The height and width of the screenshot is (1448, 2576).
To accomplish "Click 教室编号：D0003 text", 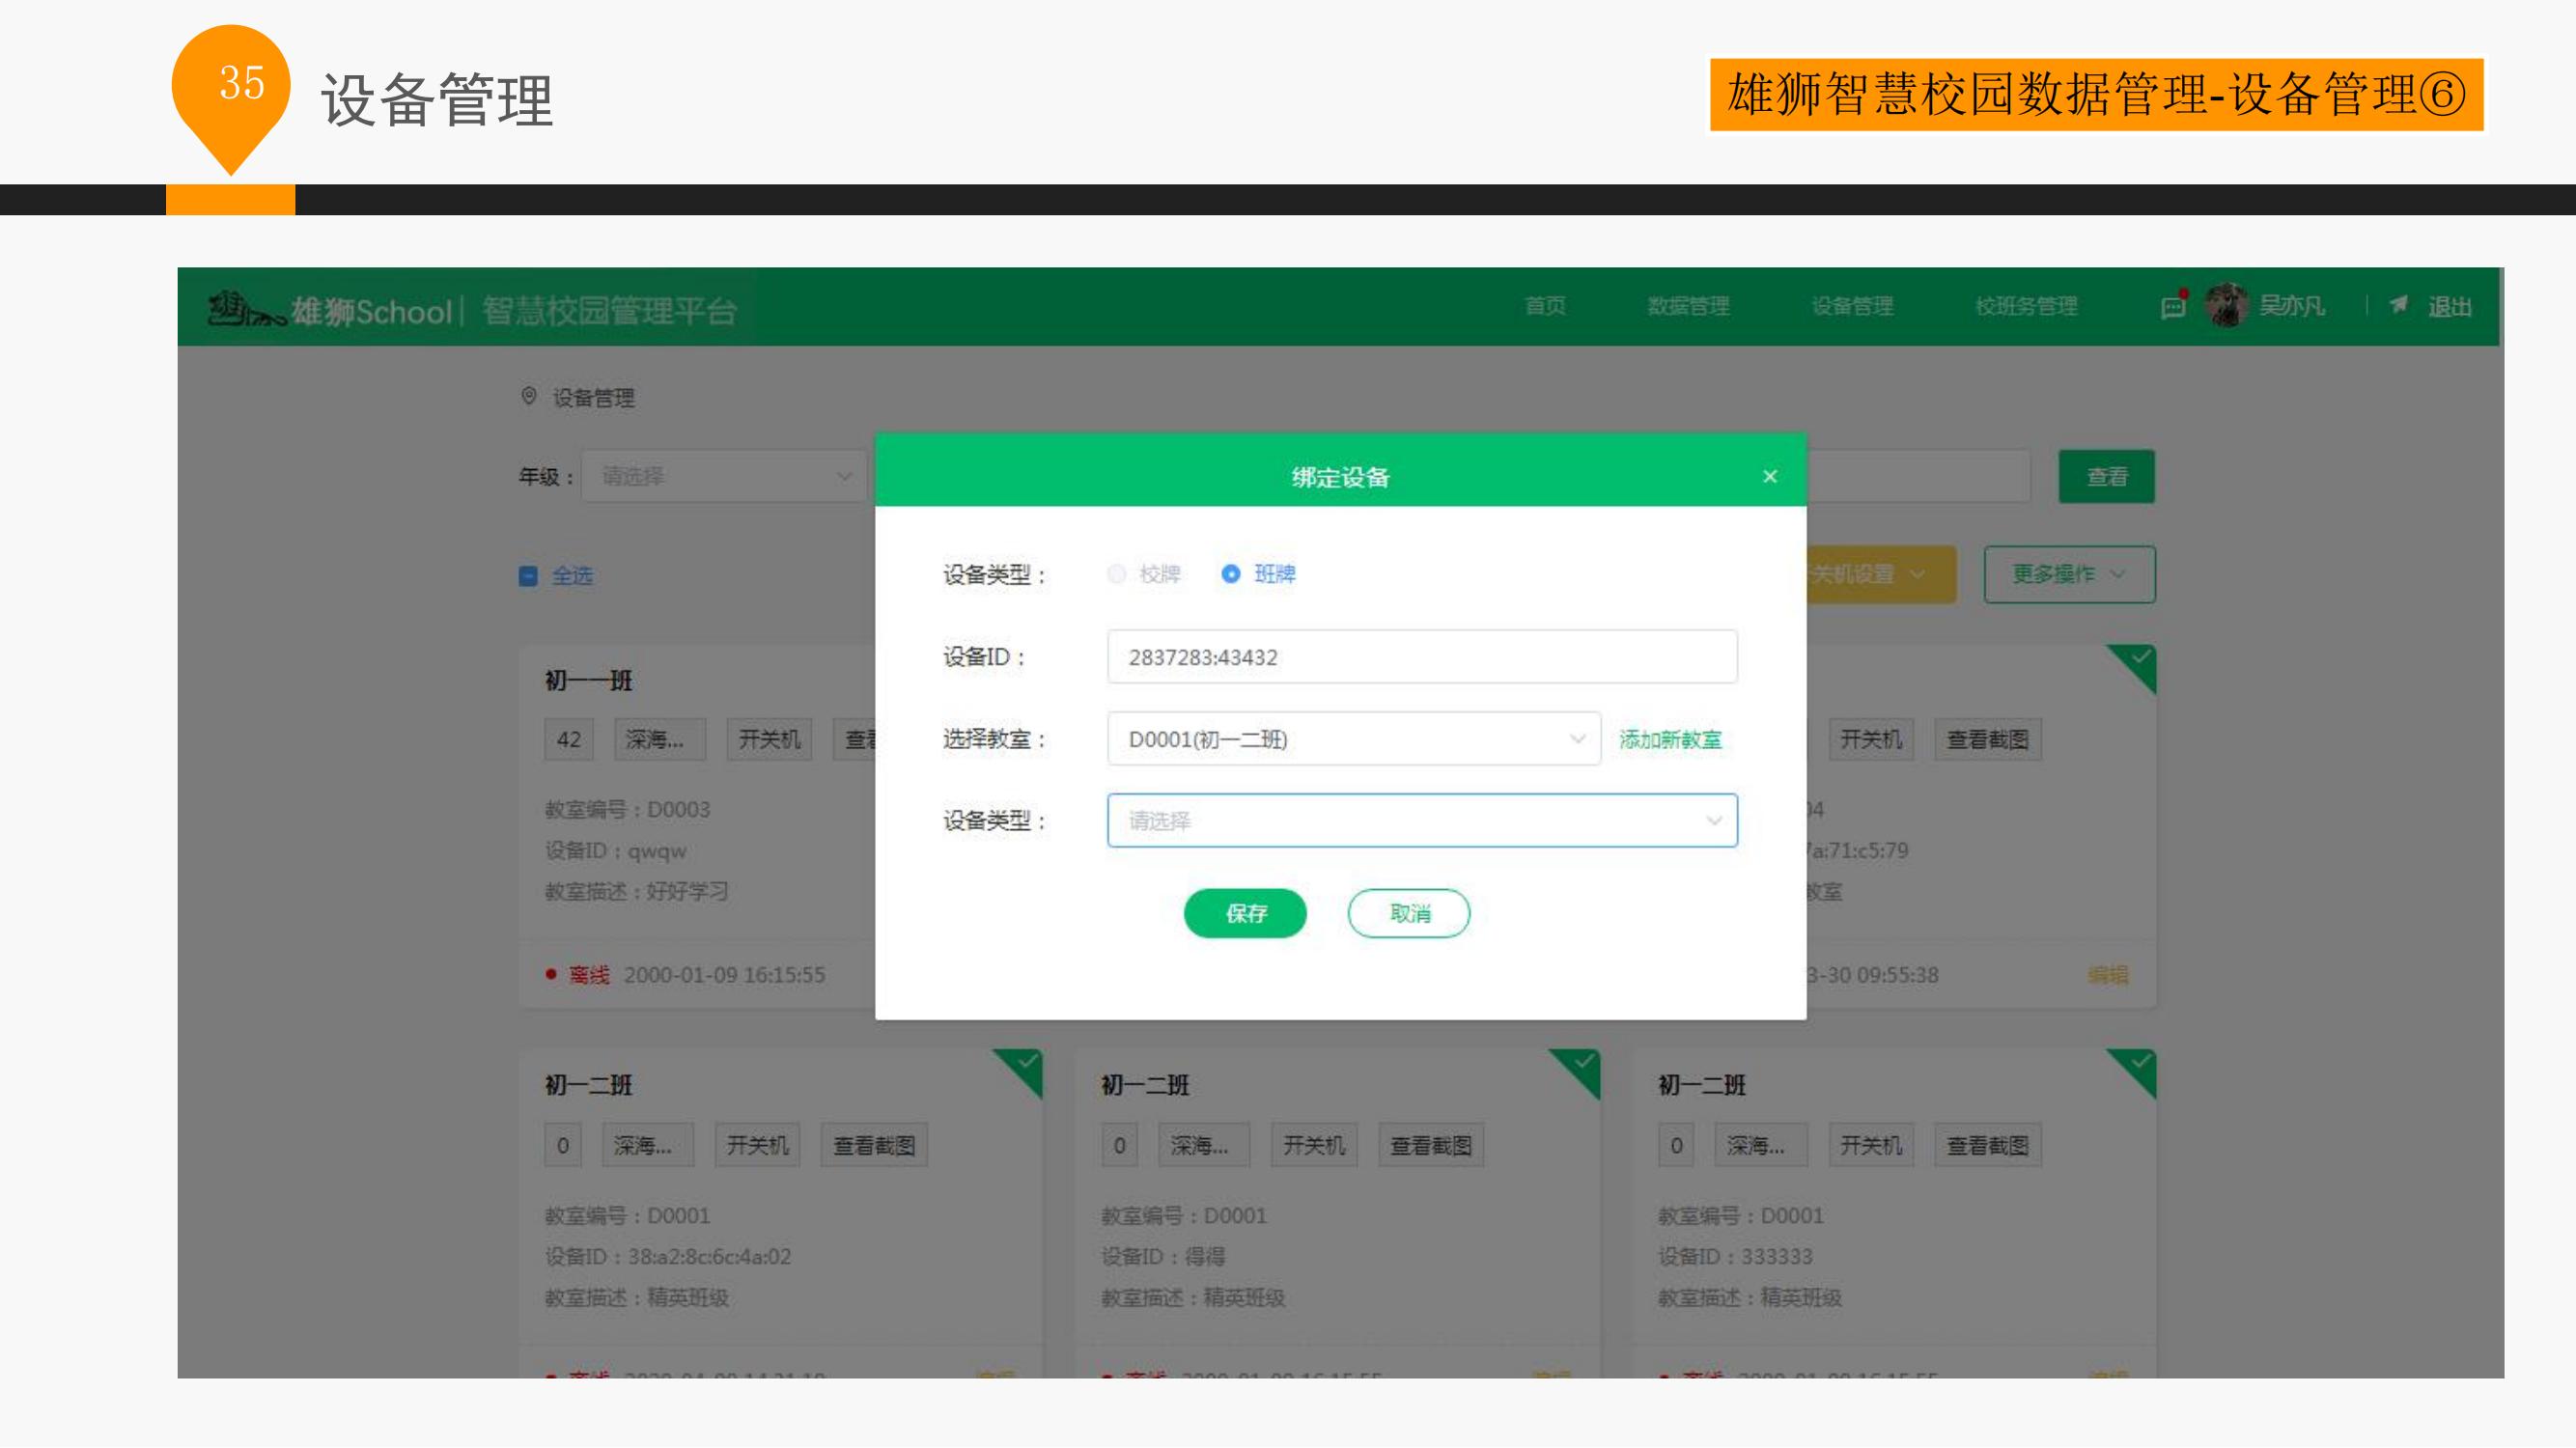I will point(627,809).
